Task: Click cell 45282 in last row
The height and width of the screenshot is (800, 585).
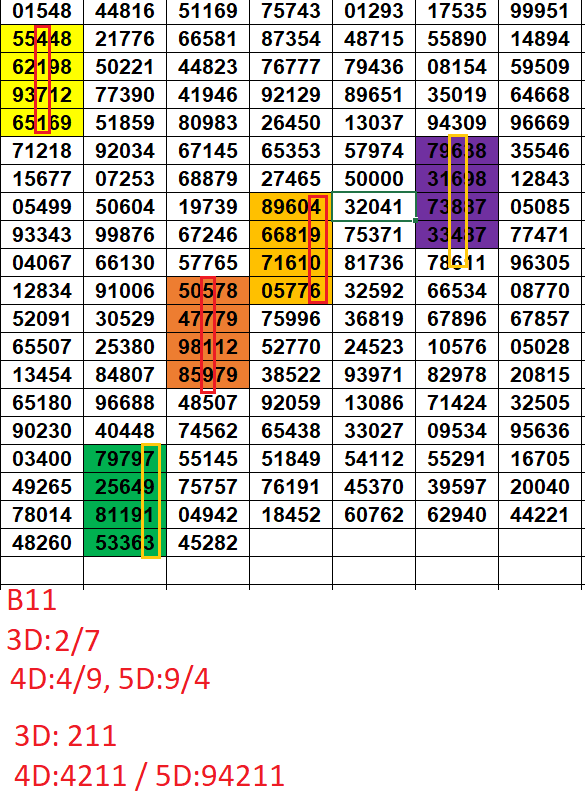Action: [208, 542]
